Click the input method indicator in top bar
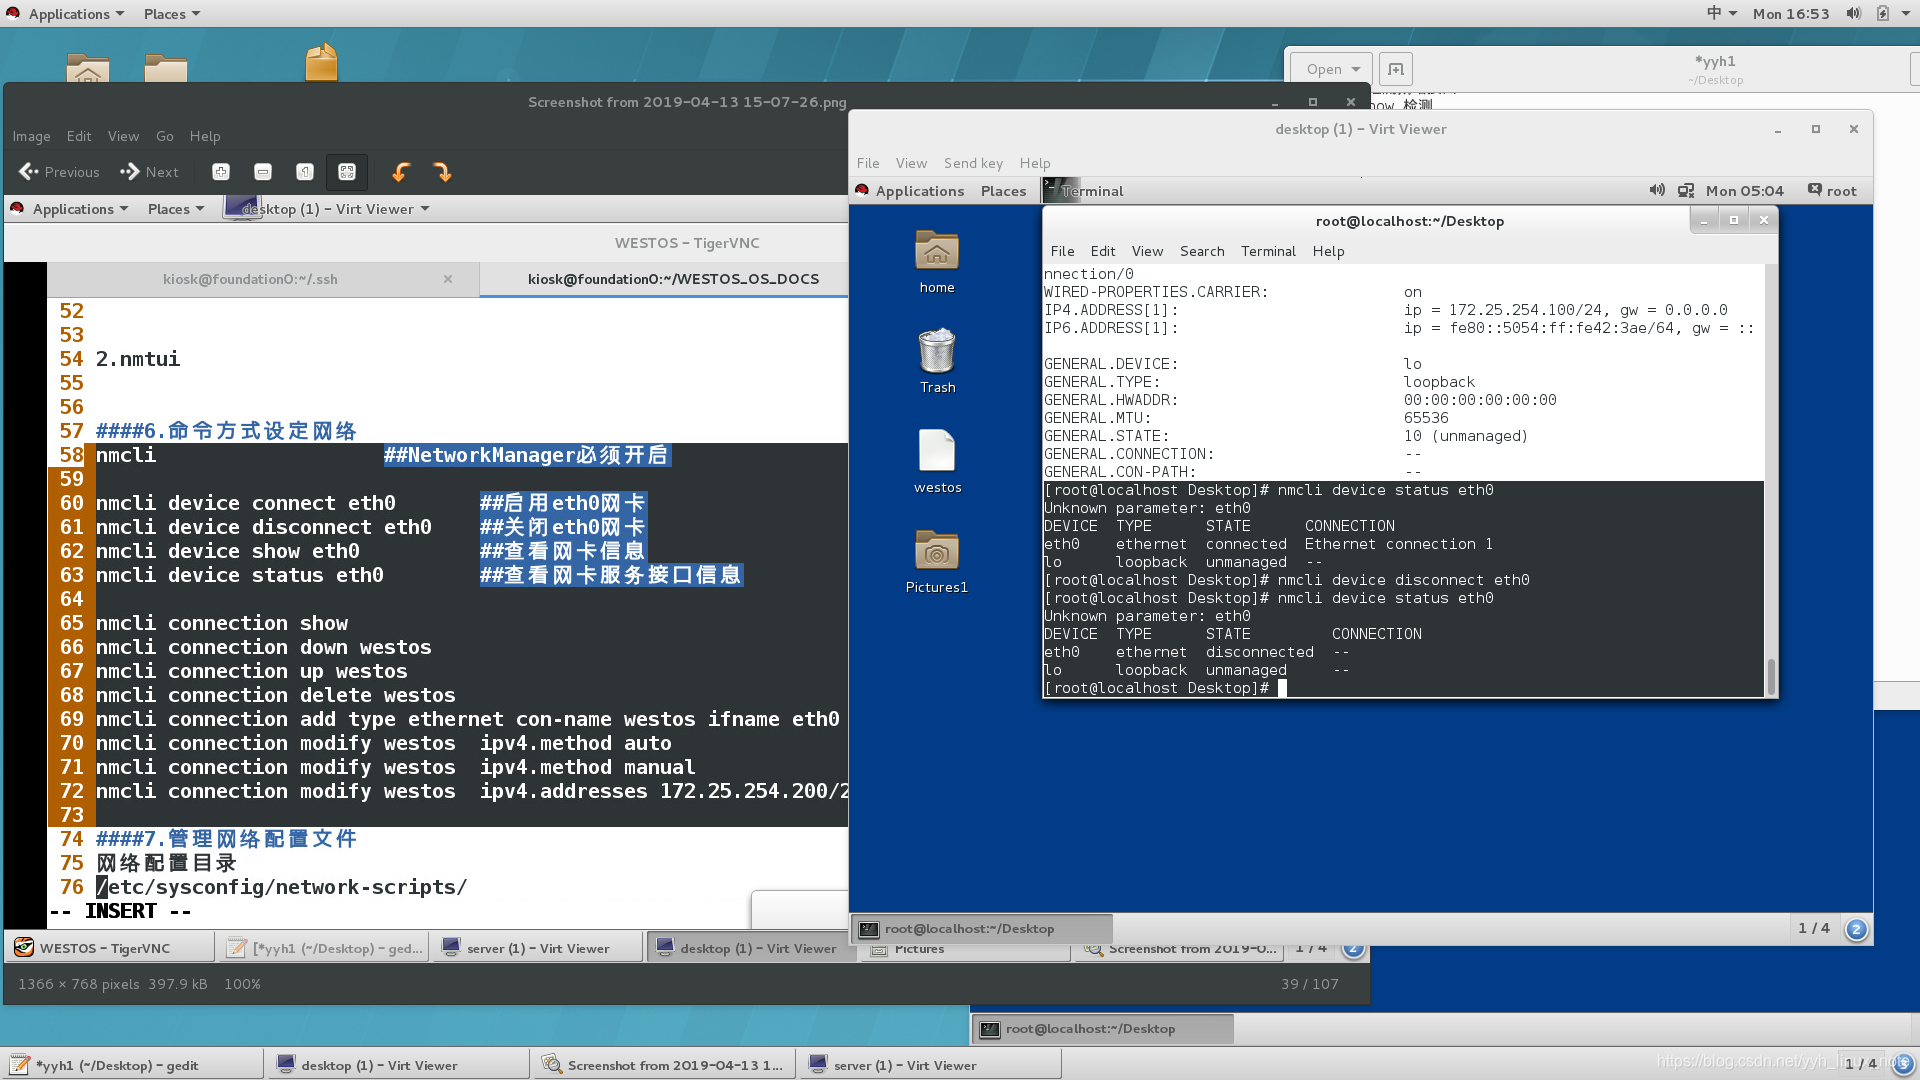 tap(1714, 13)
